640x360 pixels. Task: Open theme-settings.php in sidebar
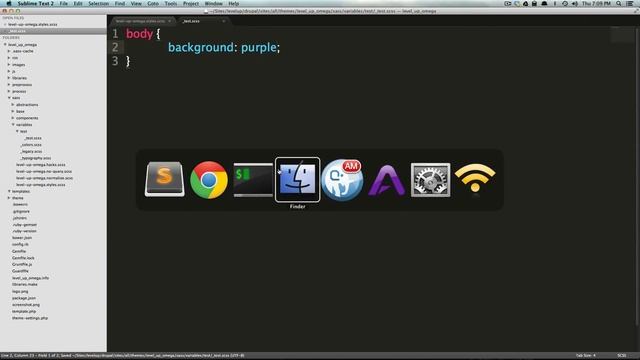tap(30, 318)
